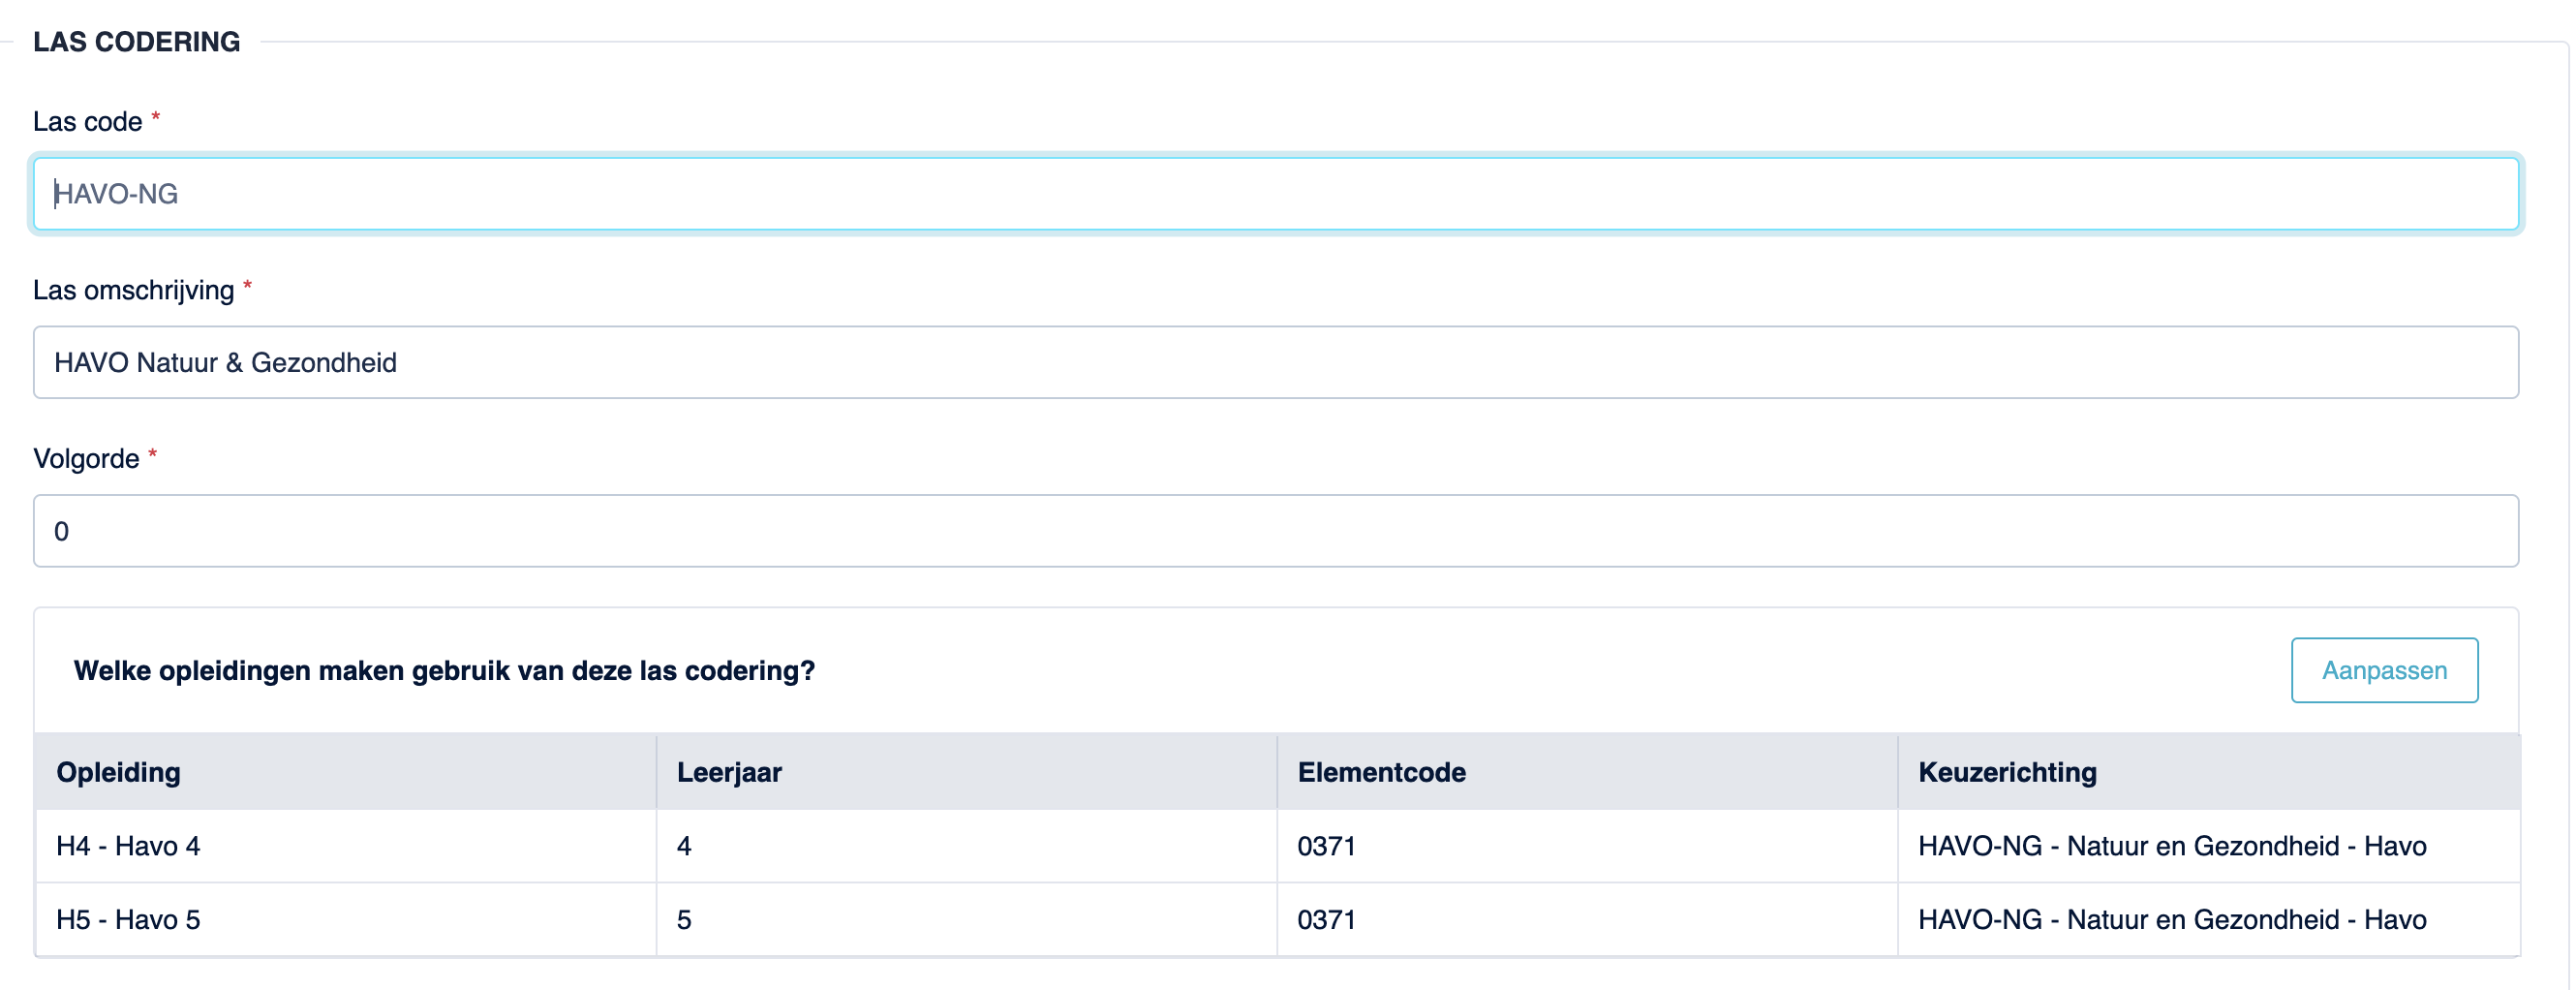Select the H4 - Havo 4 cell

346,846
